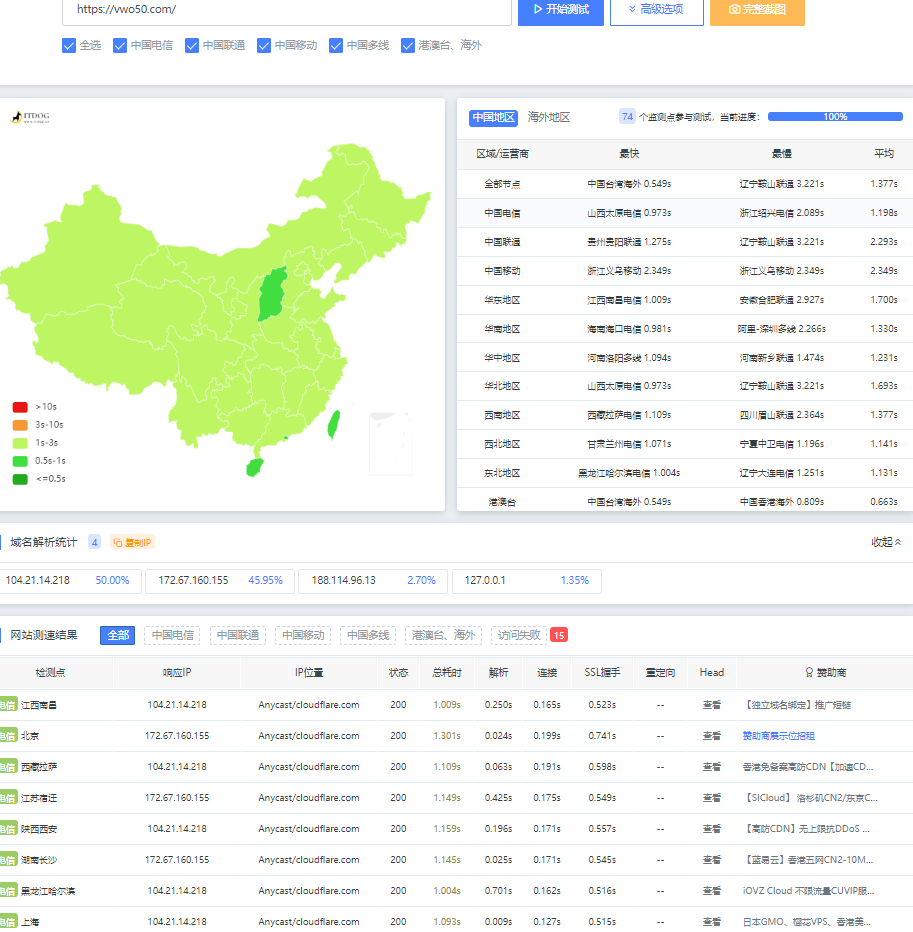
Task: Click the 完整截图 full screenshot button
Action: [757, 10]
